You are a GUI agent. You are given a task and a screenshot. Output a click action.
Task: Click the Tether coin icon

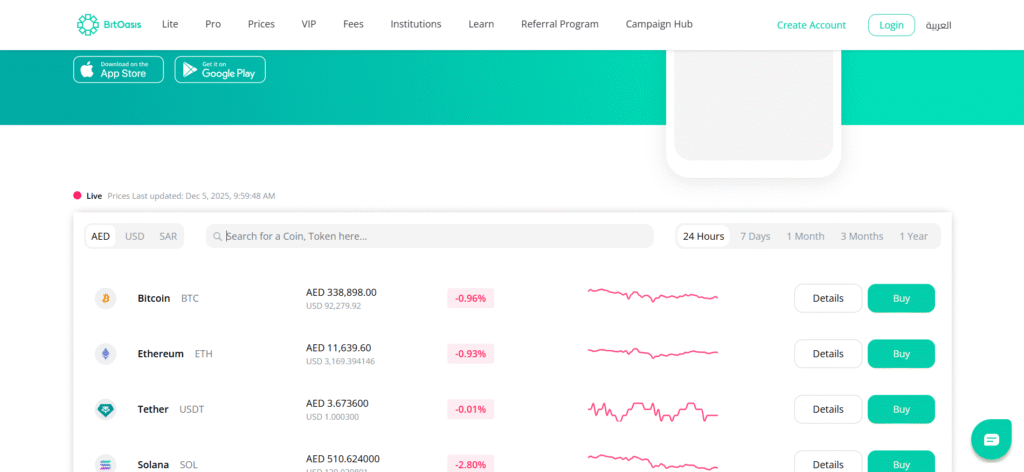pyautogui.click(x=105, y=409)
